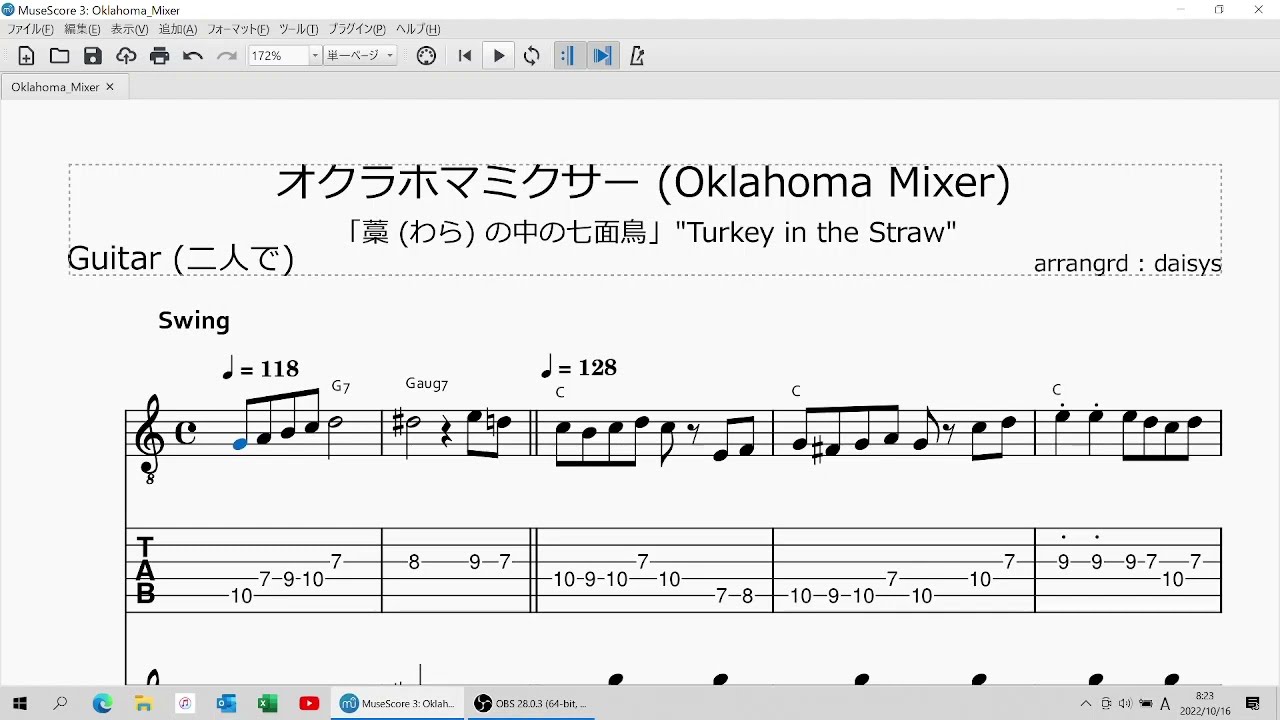Redo the last undone action

[x=227, y=56]
